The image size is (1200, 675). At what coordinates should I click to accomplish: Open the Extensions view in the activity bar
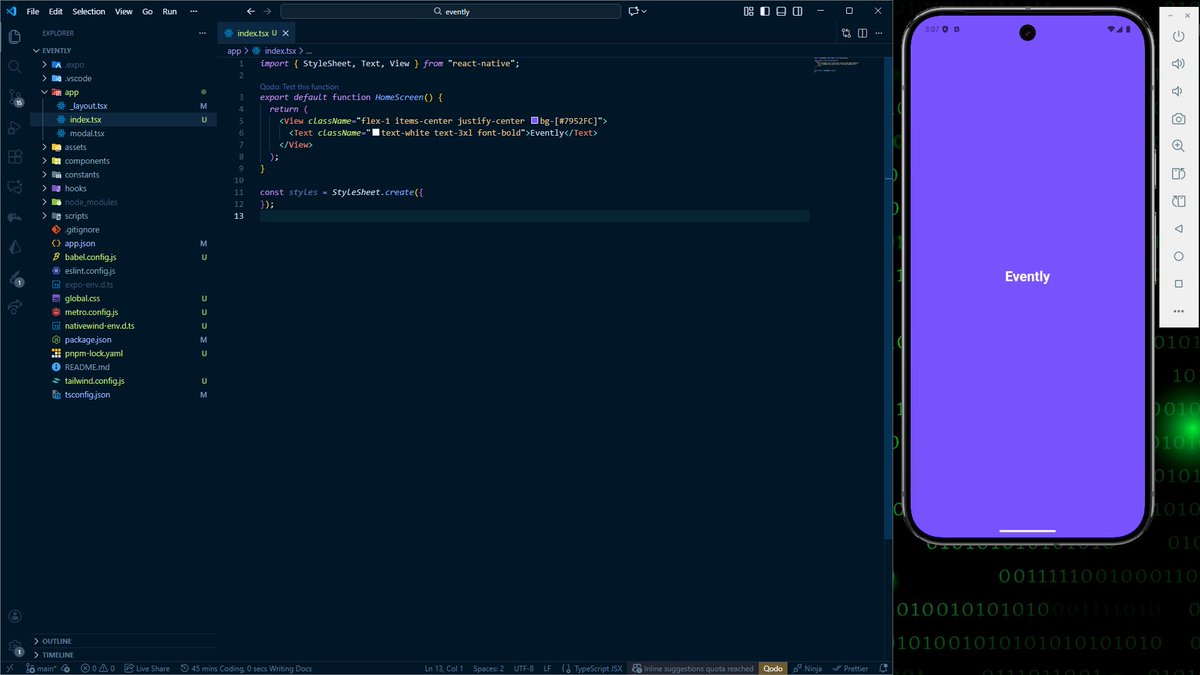(15, 157)
